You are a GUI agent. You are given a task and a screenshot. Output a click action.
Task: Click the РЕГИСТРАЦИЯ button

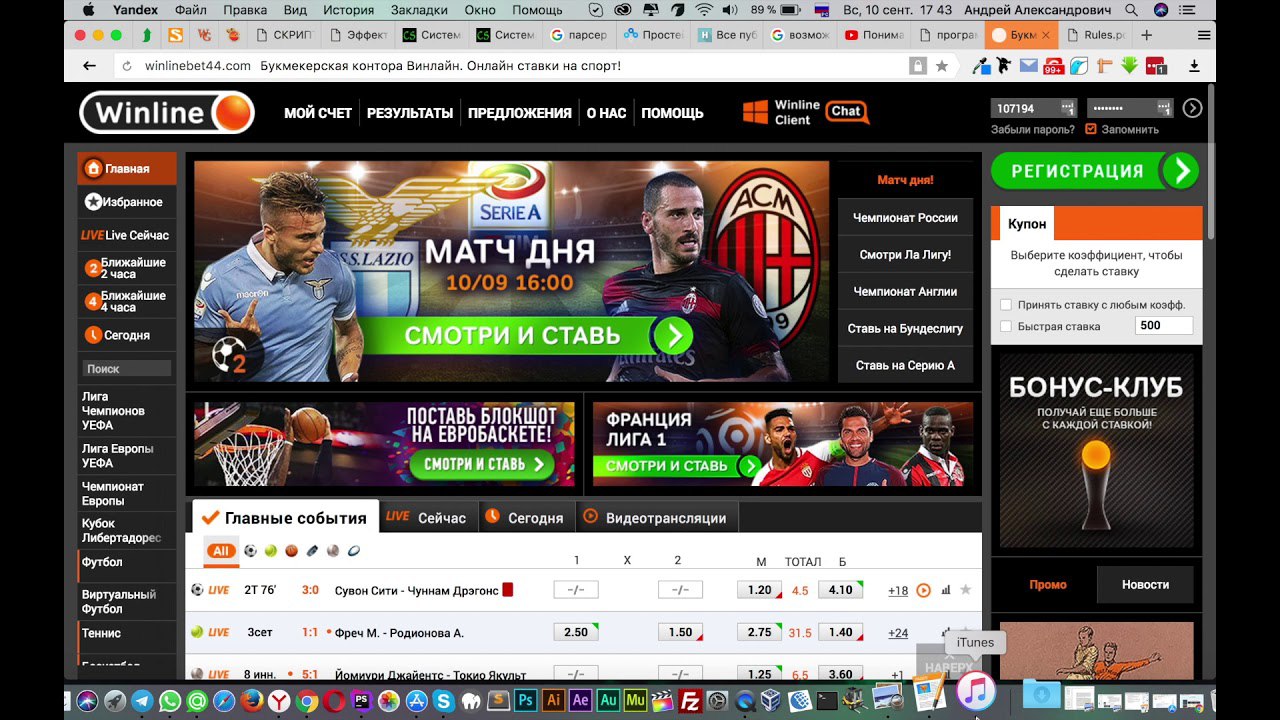(1094, 171)
